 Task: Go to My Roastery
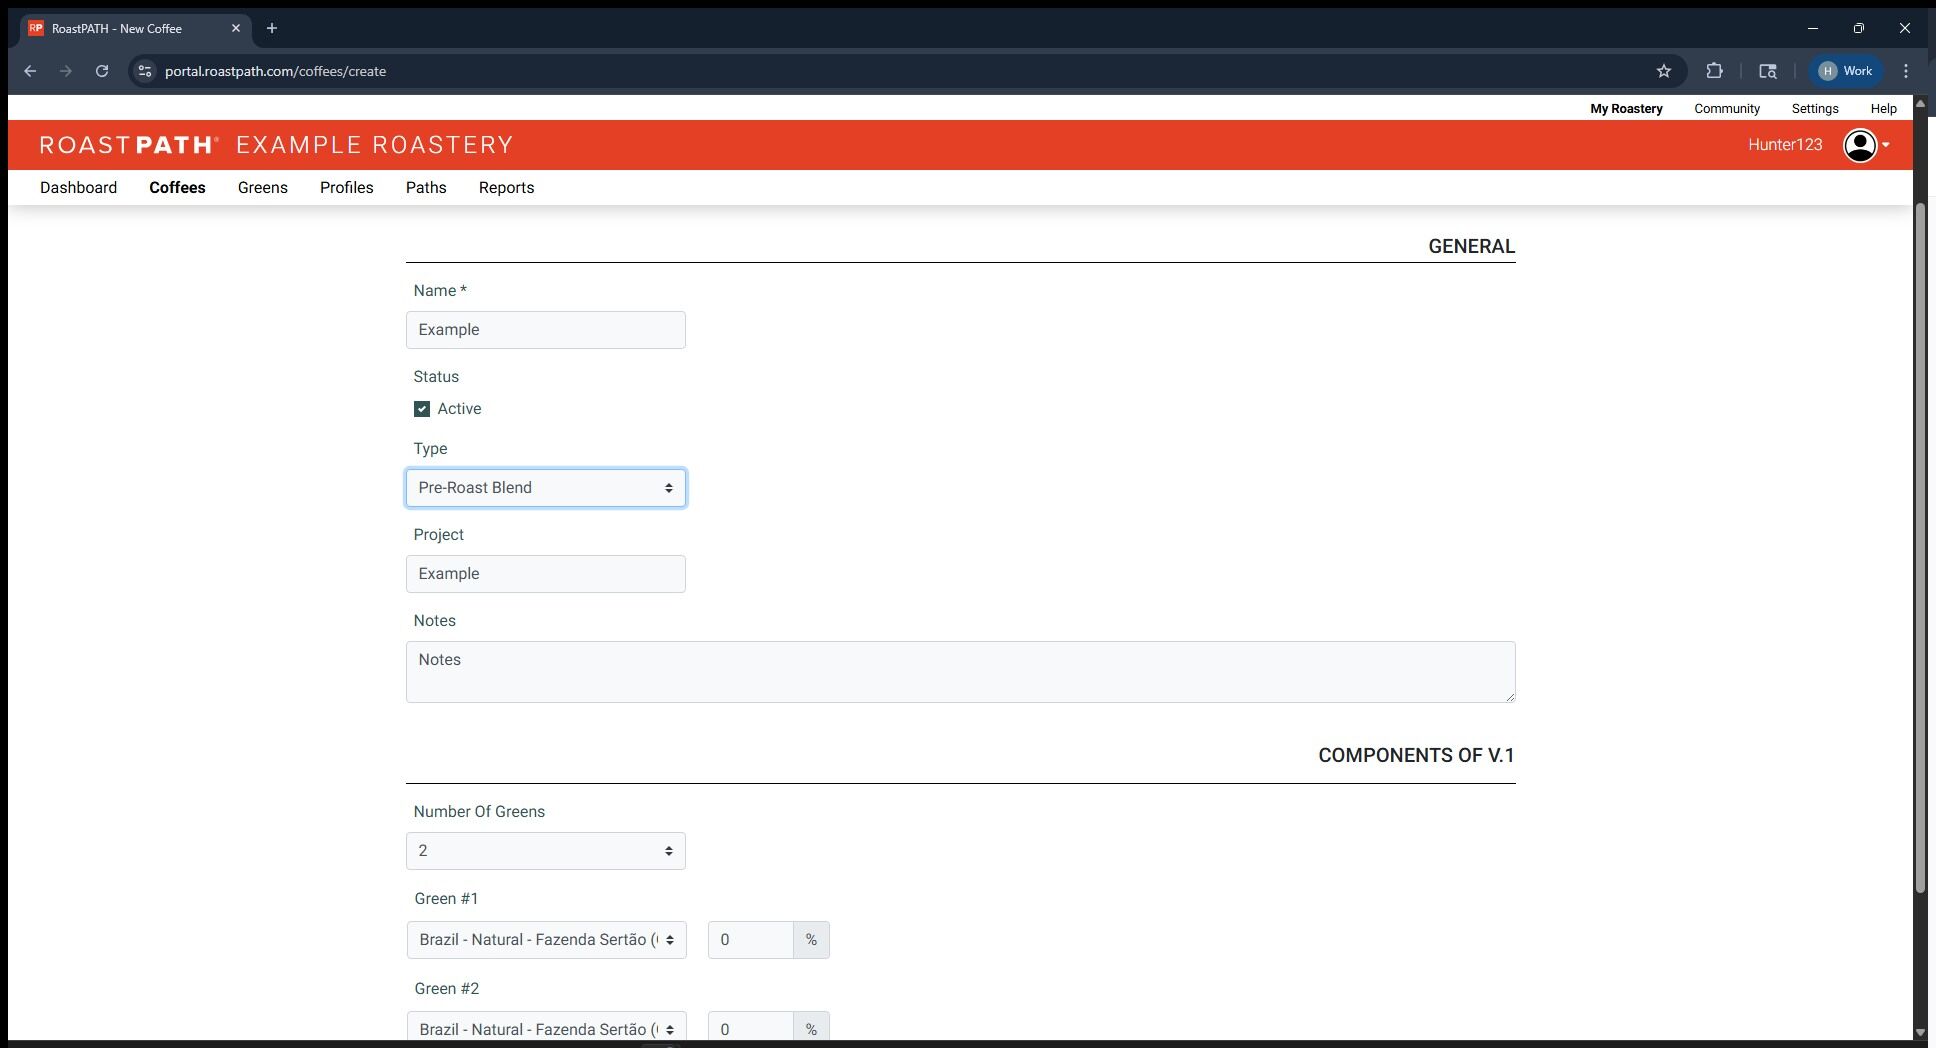click(x=1626, y=108)
